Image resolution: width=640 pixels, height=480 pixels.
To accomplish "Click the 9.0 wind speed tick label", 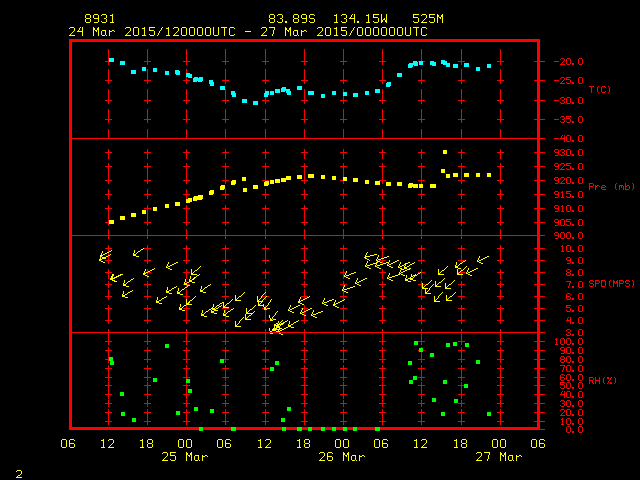I will pyautogui.click(x=574, y=260).
